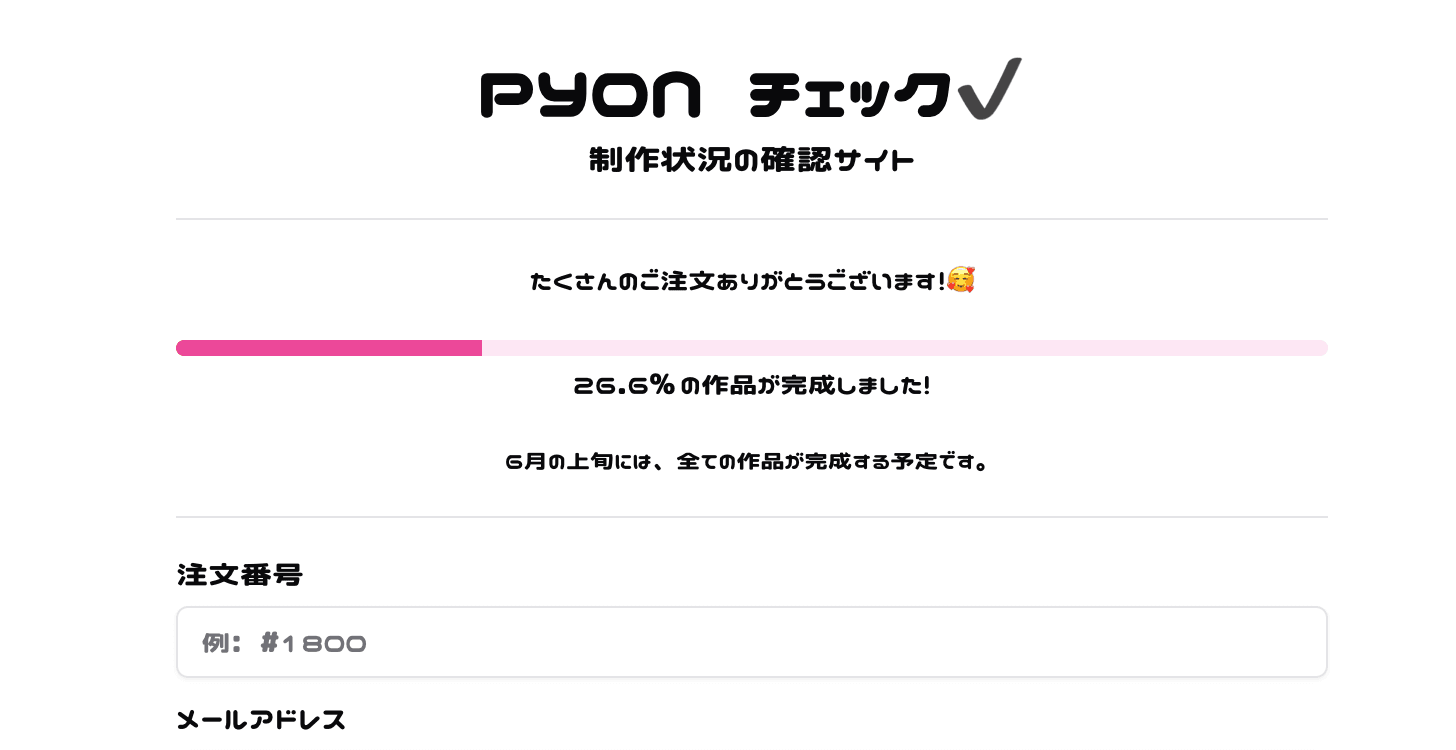Click the 制作状況の確認サイト subtitle

point(752,160)
